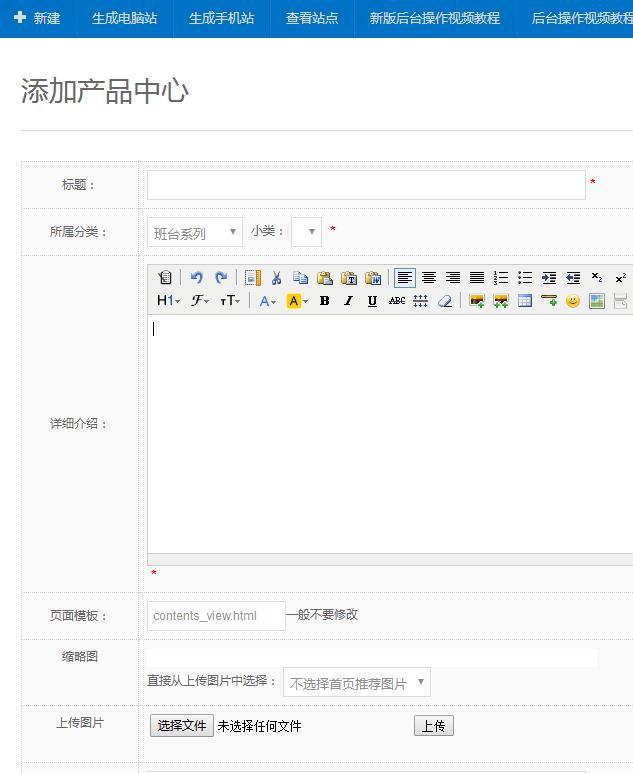Click the ordered numbered list icon

[x=501, y=278]
